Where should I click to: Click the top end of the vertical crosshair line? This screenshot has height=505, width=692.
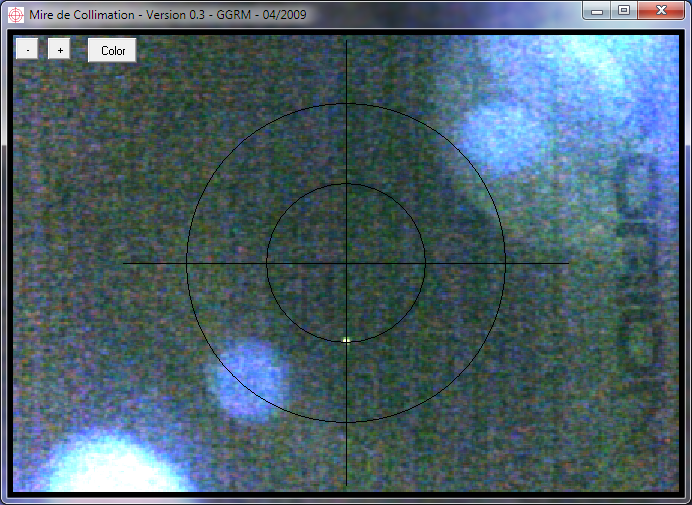[x=346, y=43]
